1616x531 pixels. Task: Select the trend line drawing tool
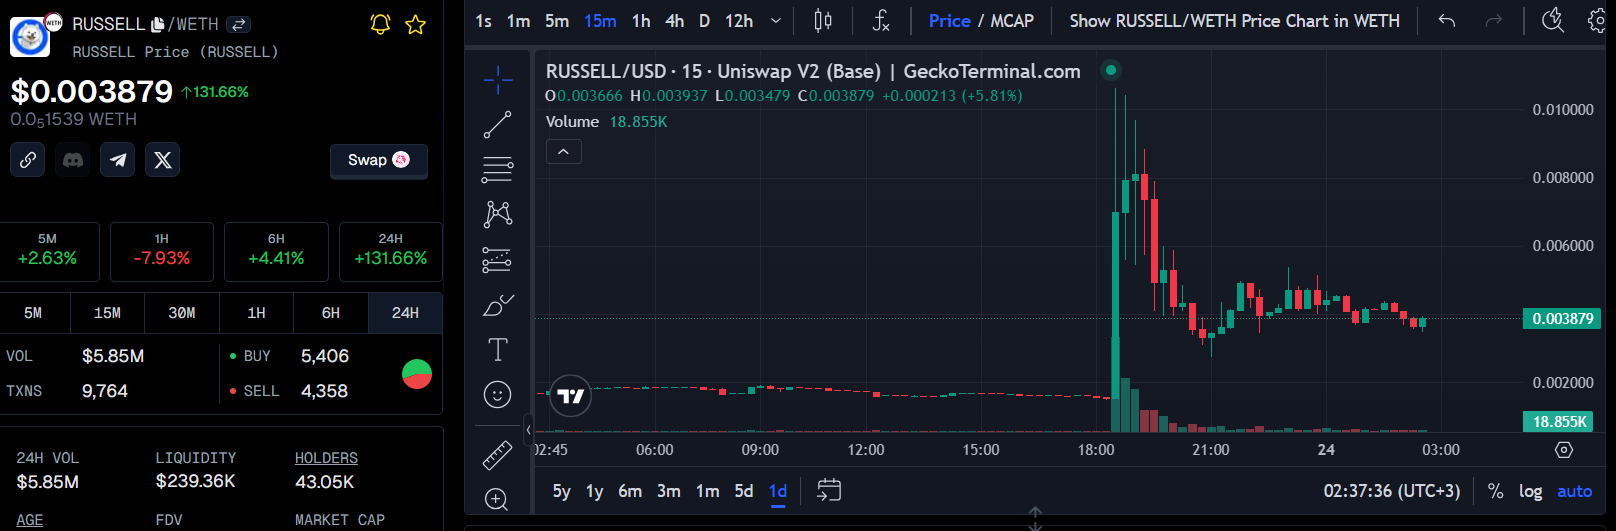[497, 124]
